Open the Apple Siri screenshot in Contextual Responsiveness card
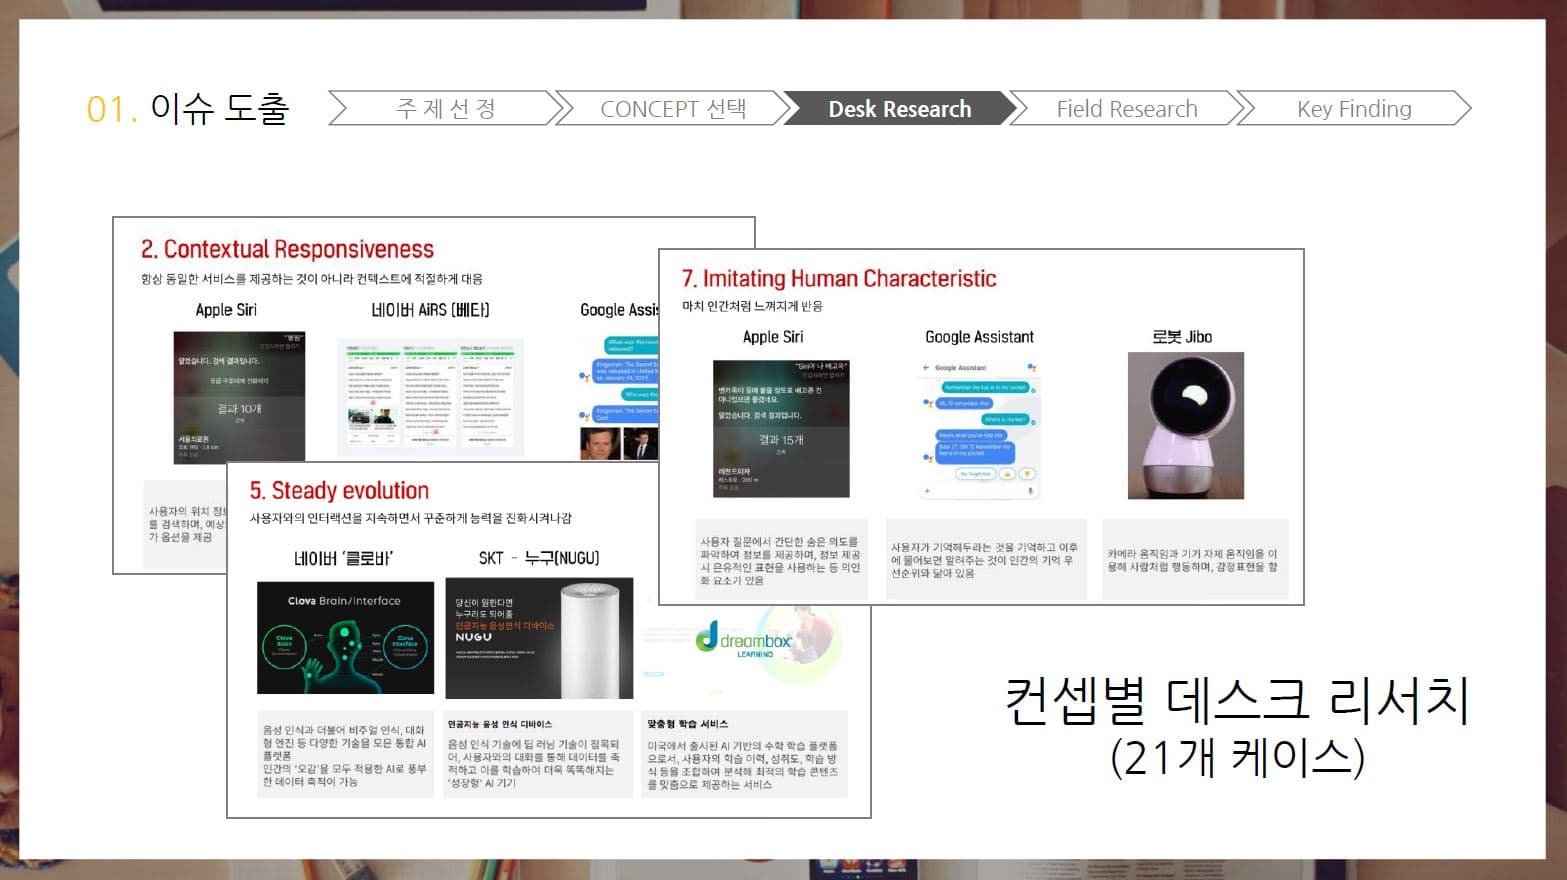The height and width of the screenshot is (880, 1567). [x=239, y=397]
